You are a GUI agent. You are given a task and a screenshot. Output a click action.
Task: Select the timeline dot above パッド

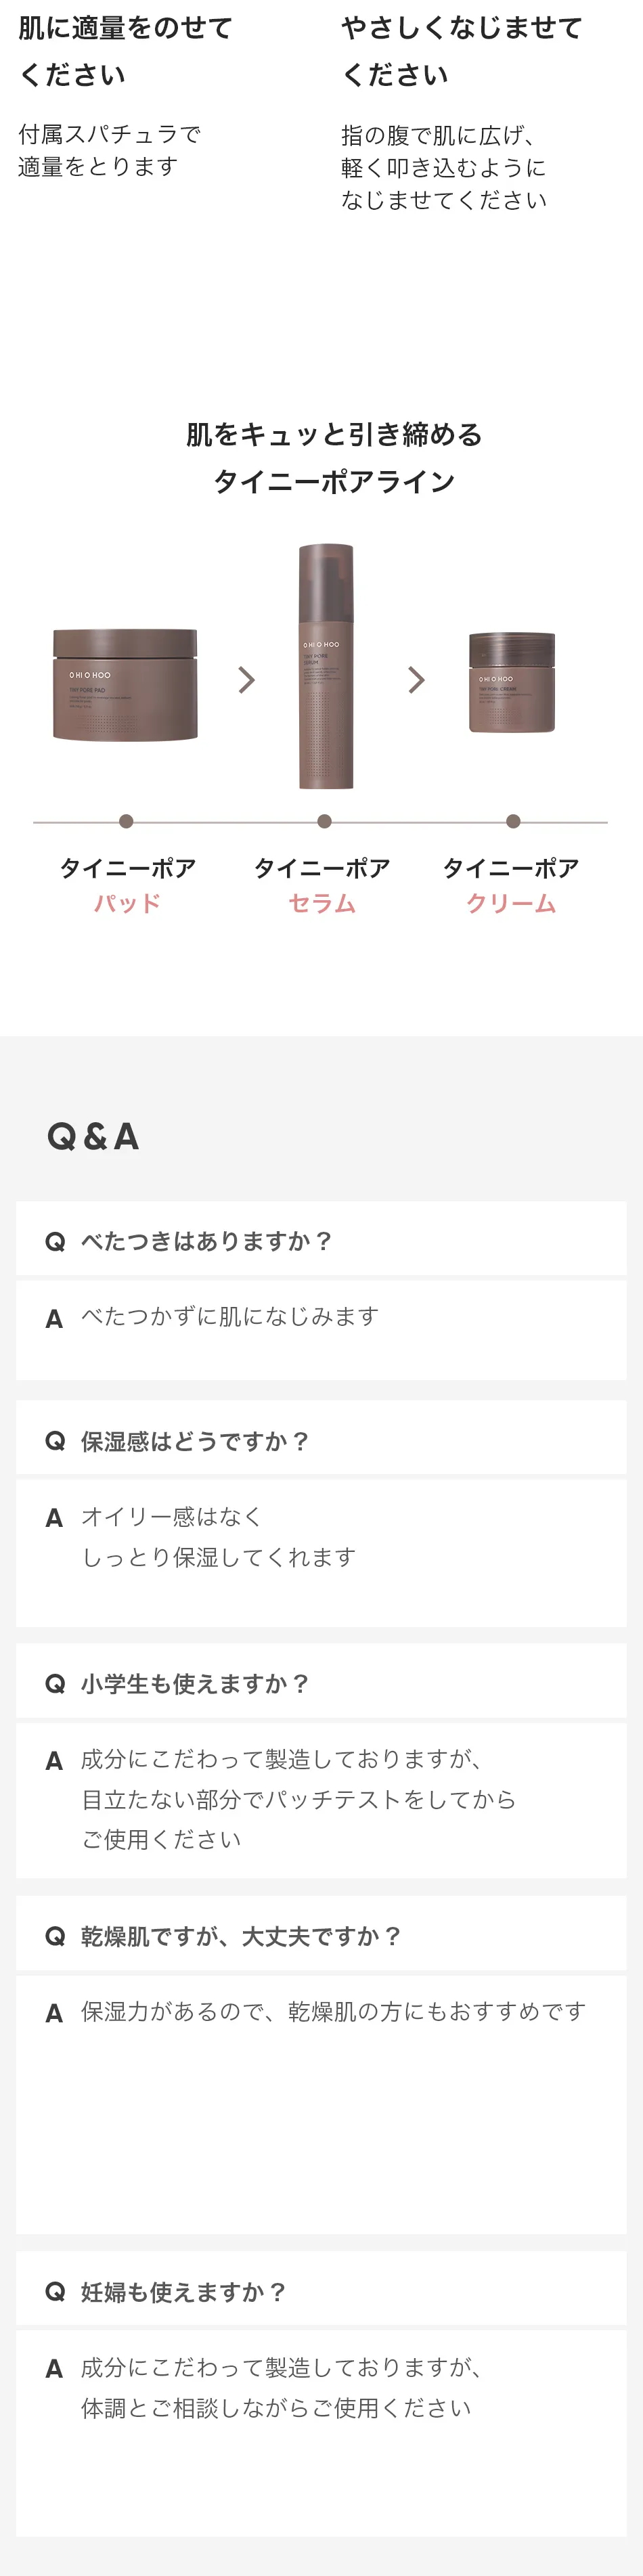point(126,821)
